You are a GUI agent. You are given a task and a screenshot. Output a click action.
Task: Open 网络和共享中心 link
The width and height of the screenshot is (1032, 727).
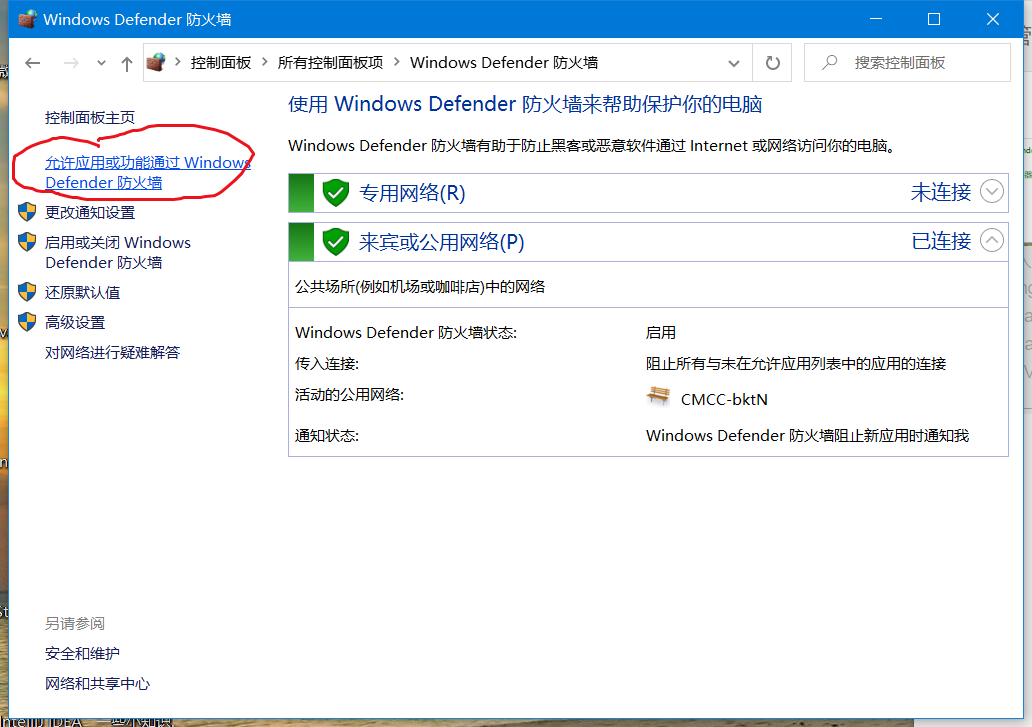coord(97,684)
